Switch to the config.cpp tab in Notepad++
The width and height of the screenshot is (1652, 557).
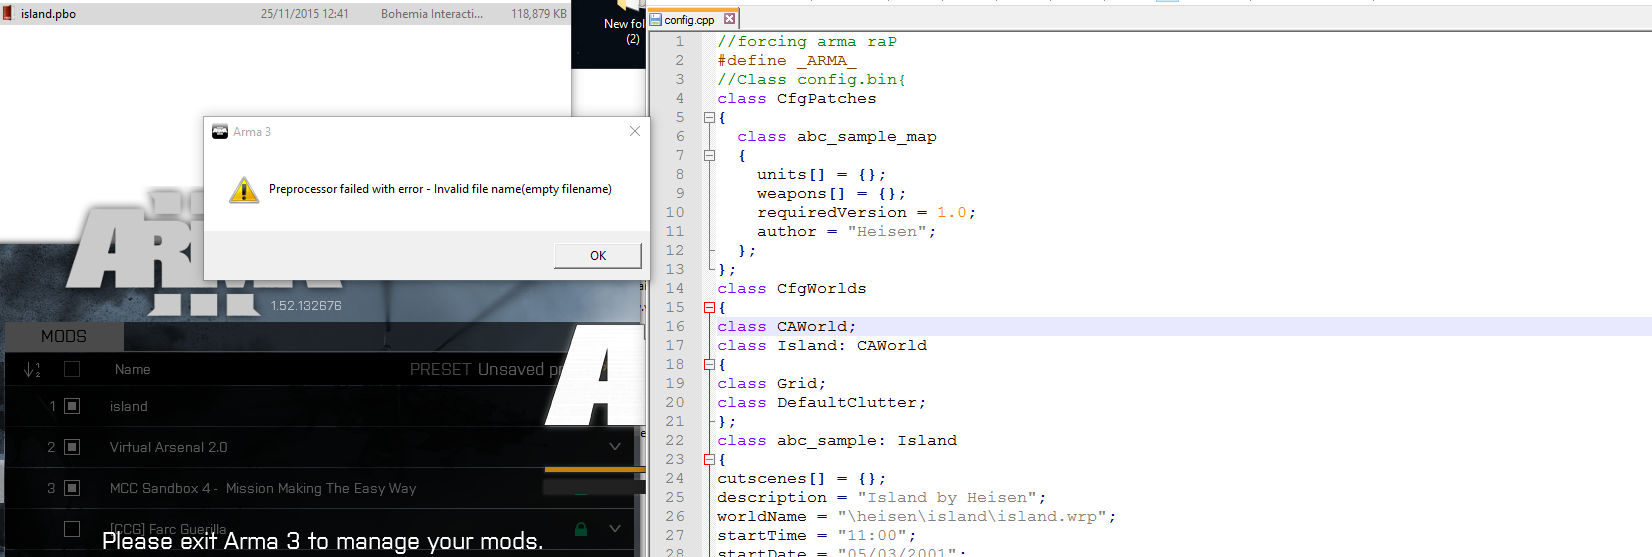[x=689, y=19]
